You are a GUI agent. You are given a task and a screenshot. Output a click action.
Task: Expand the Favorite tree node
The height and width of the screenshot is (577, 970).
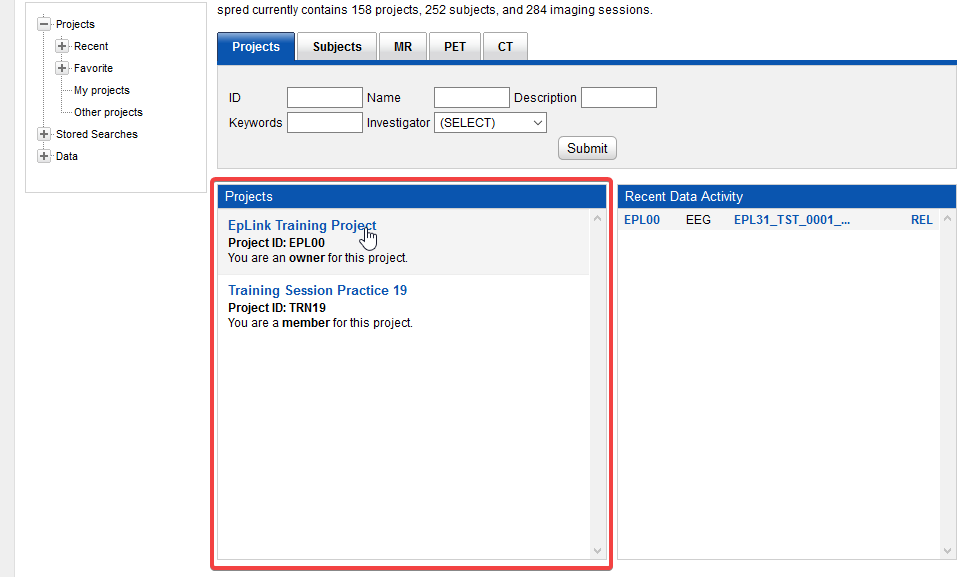pyautogui.click(x=62, y=68)
